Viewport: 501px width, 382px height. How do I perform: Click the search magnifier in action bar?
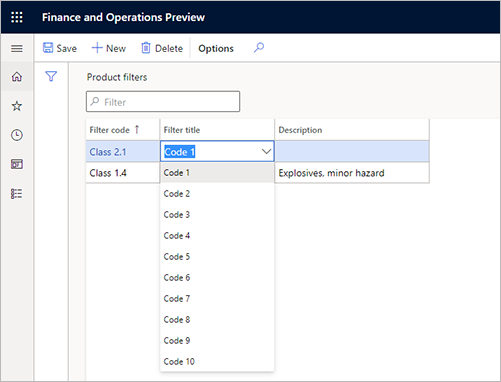pos(259,48)
